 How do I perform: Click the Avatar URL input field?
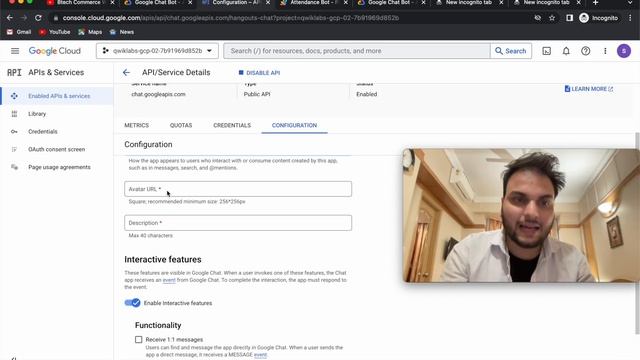(238, 189)
